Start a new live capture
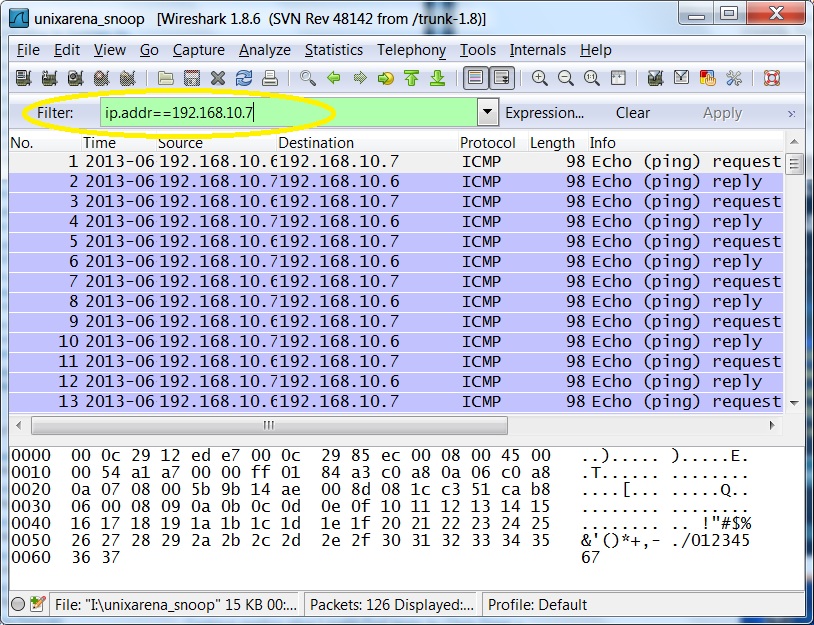Viewport: 814px width, 625px height. tap(75, 78)
